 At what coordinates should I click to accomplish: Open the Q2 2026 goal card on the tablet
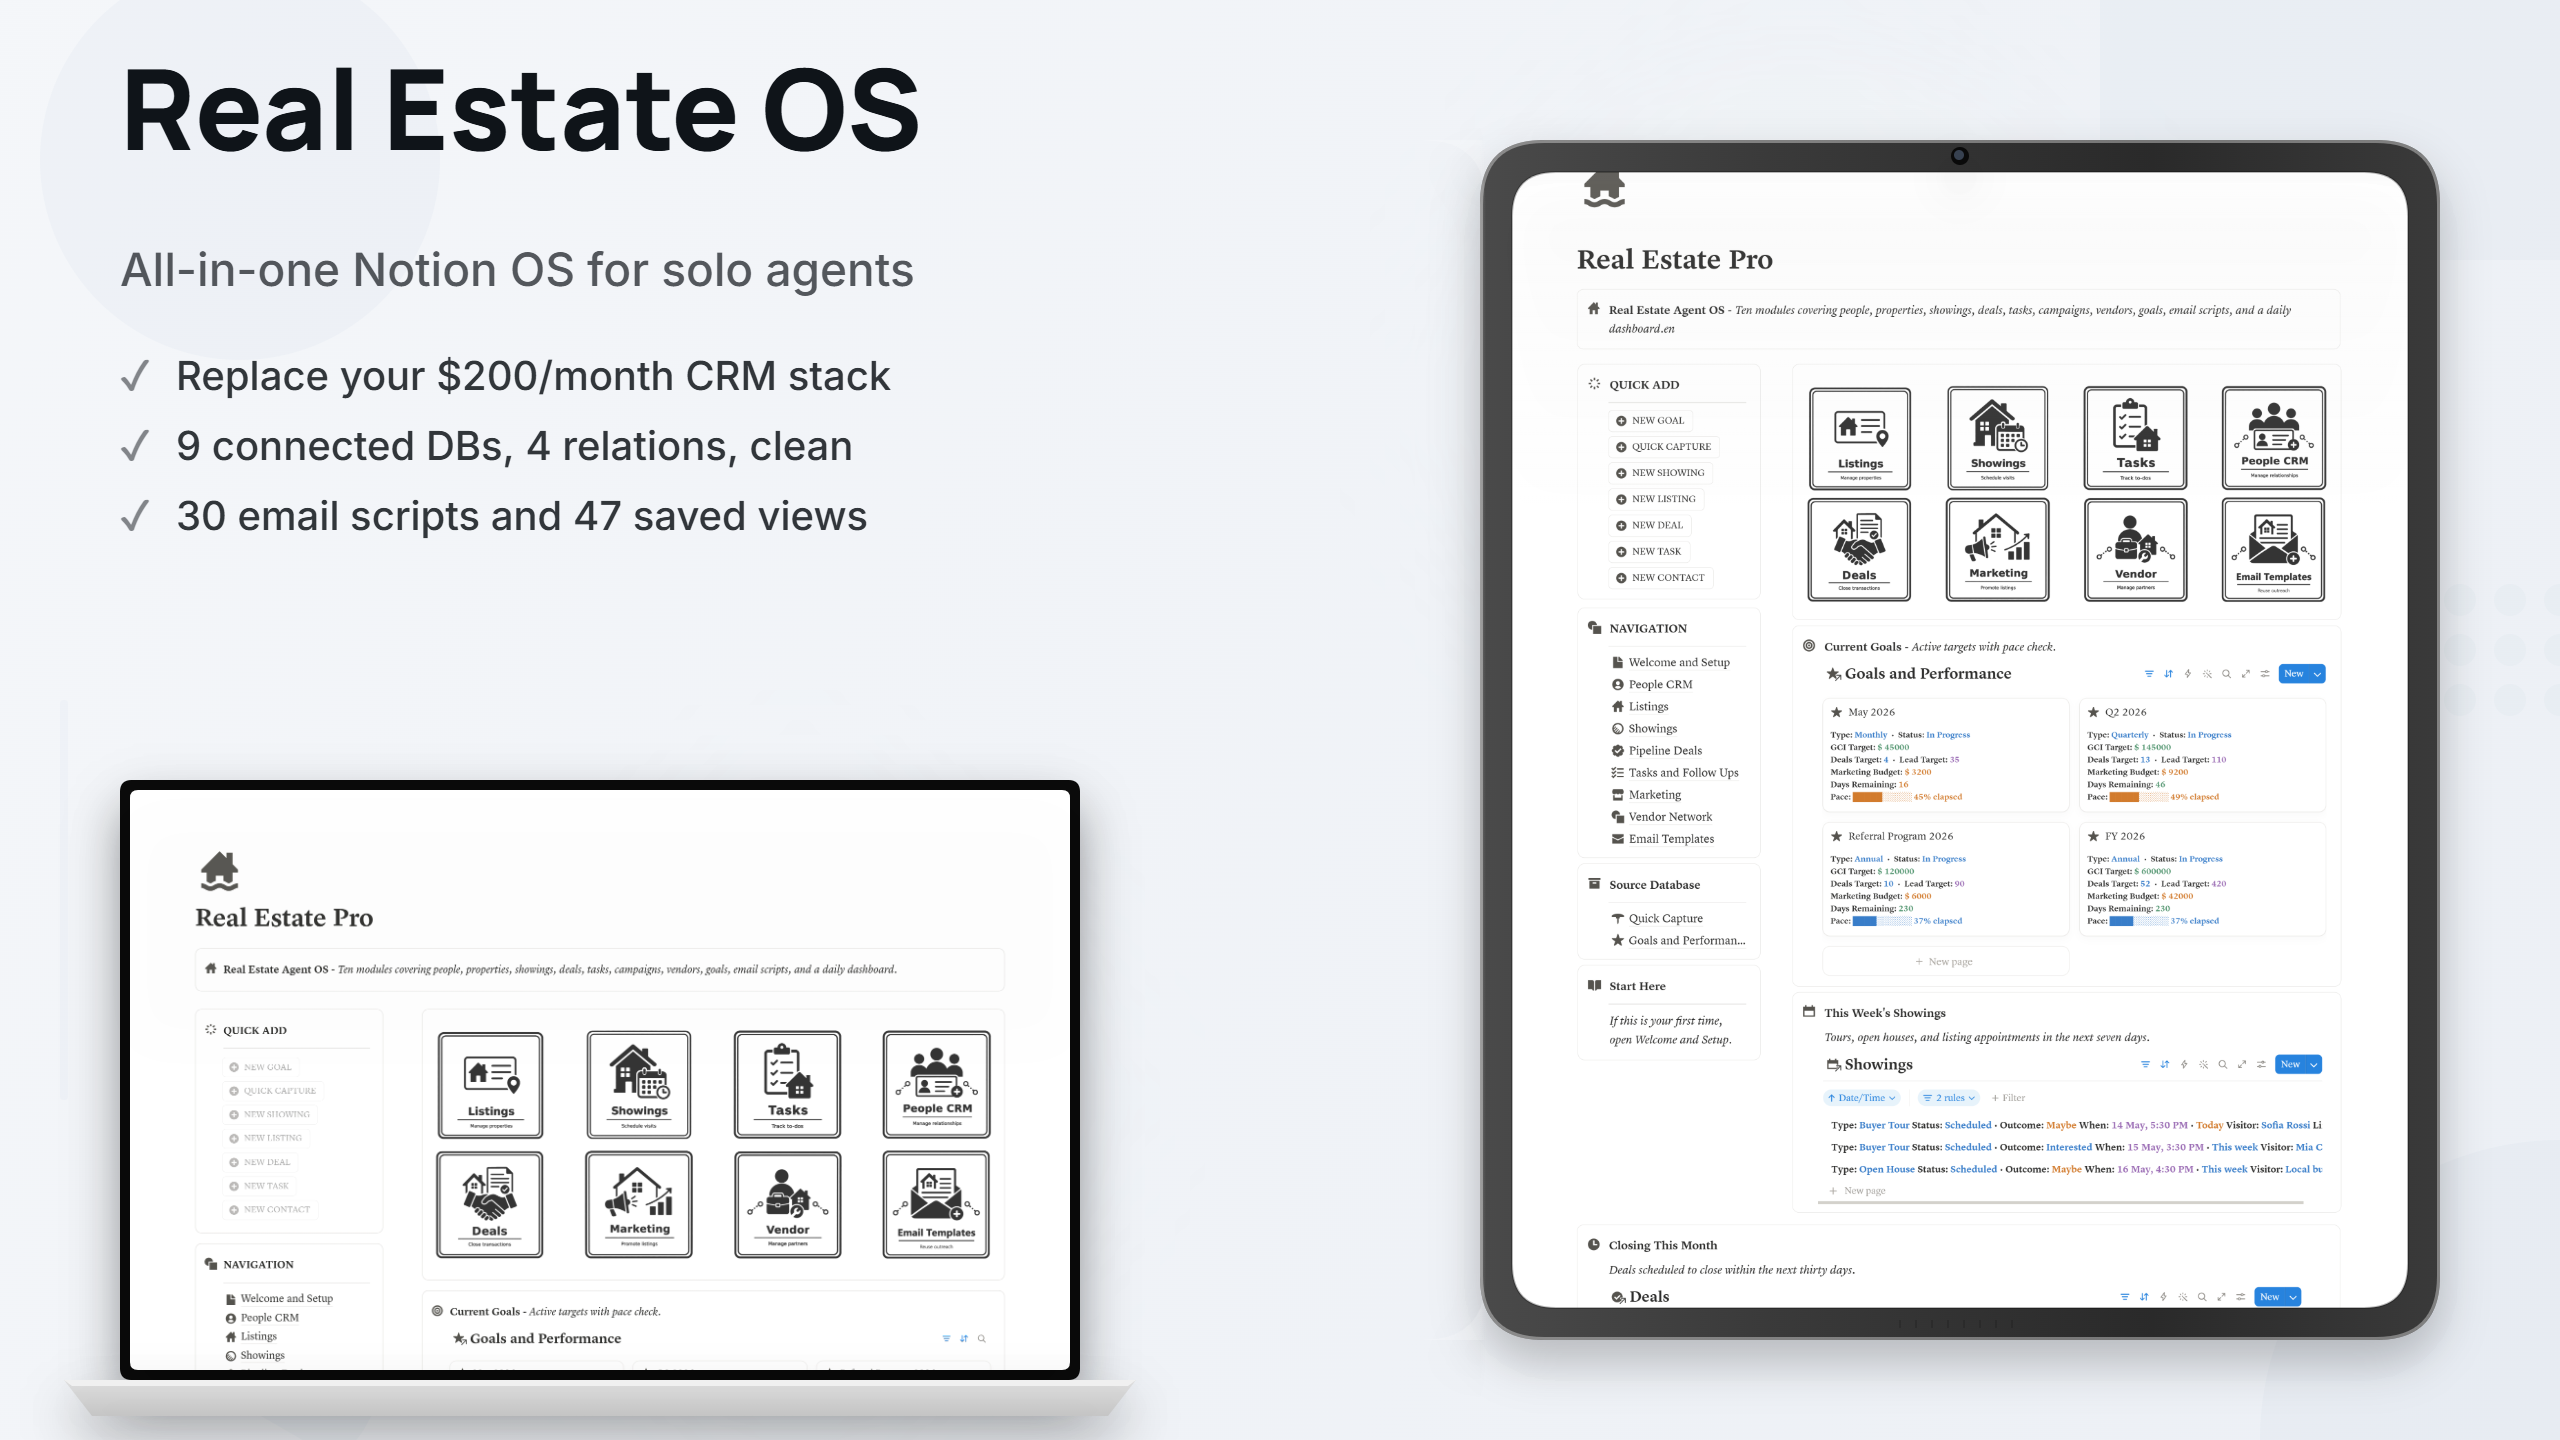point(2202,755)
